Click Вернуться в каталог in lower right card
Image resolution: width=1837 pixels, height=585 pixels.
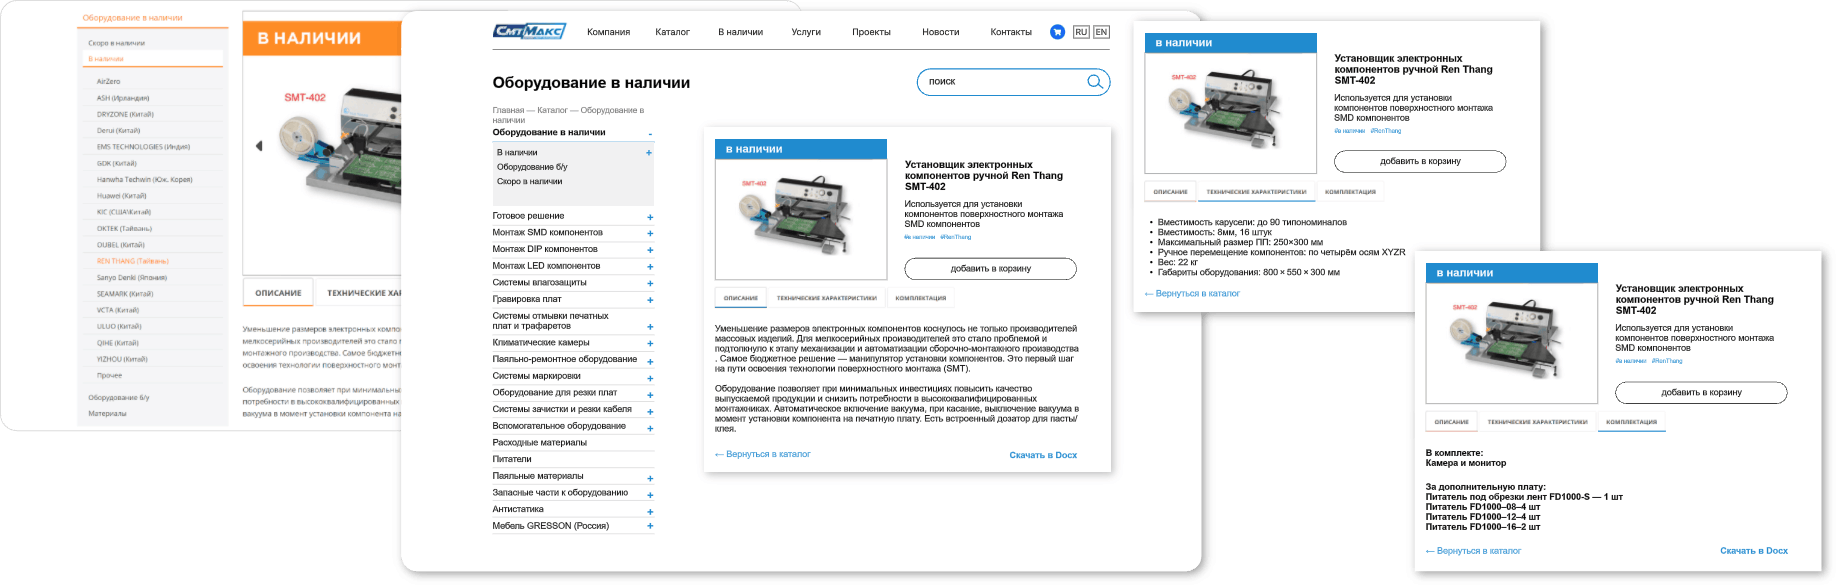pyautogui.click(x=1473, y=551)
